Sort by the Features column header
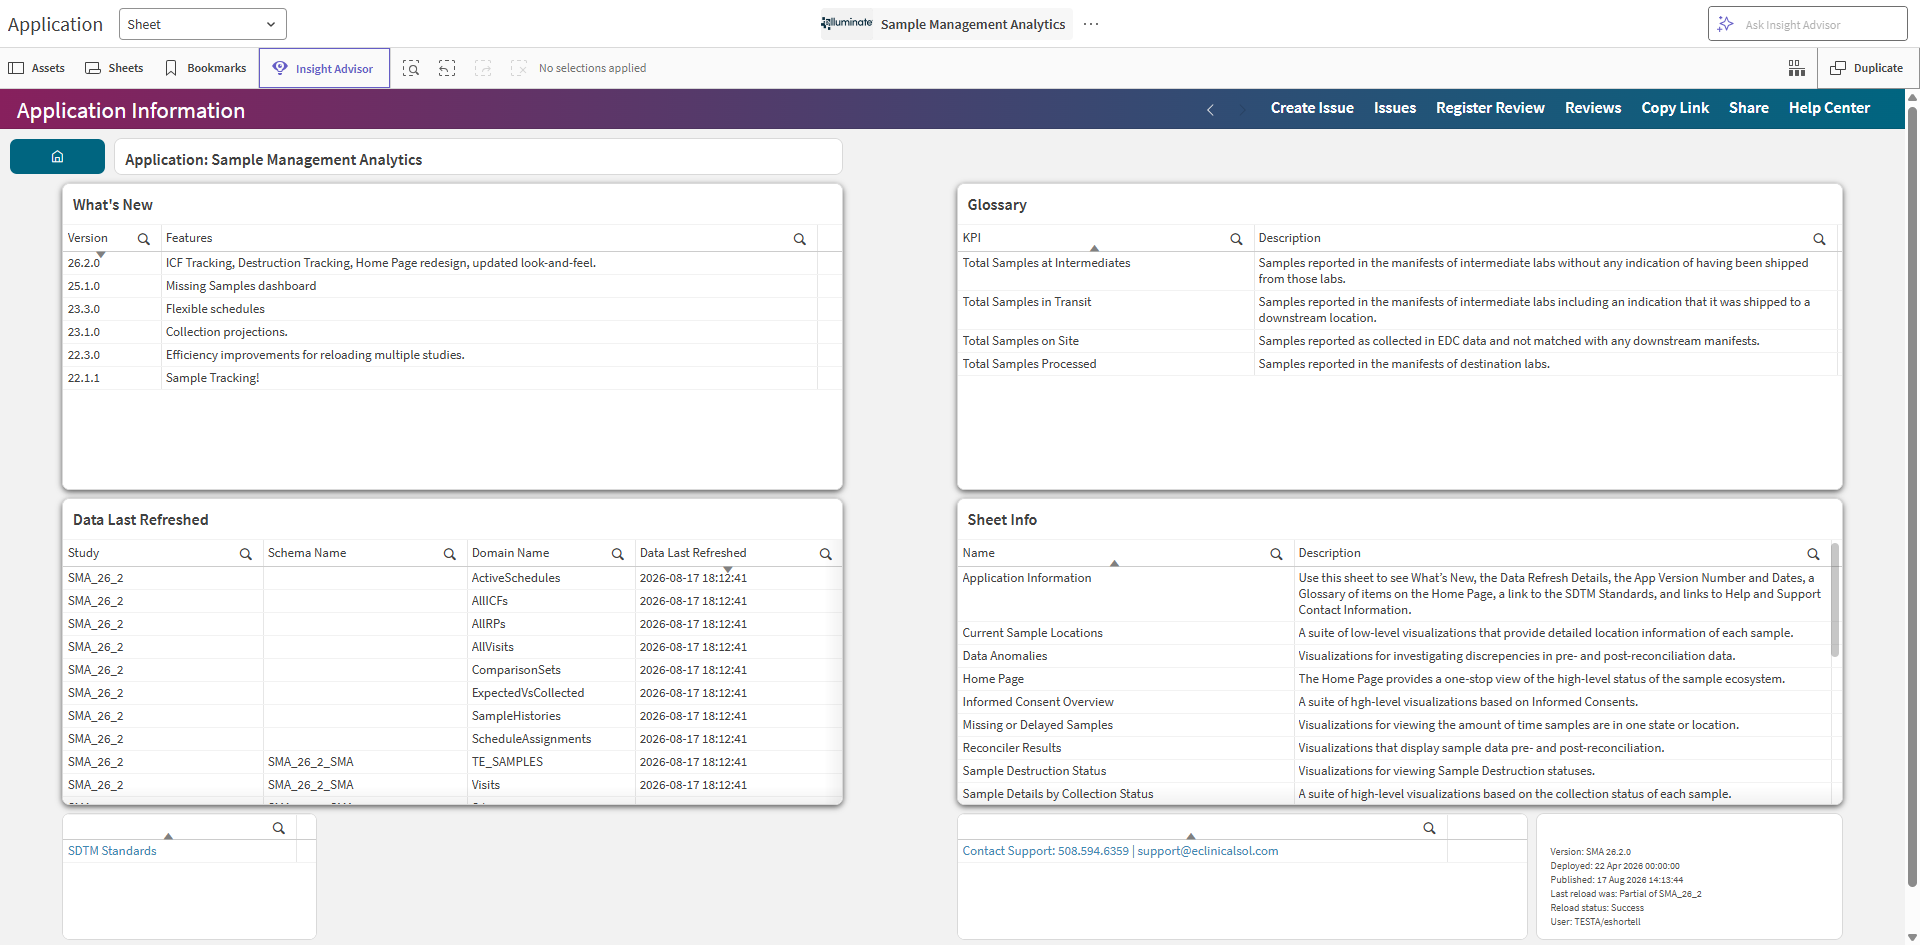 tap(189, 238)
